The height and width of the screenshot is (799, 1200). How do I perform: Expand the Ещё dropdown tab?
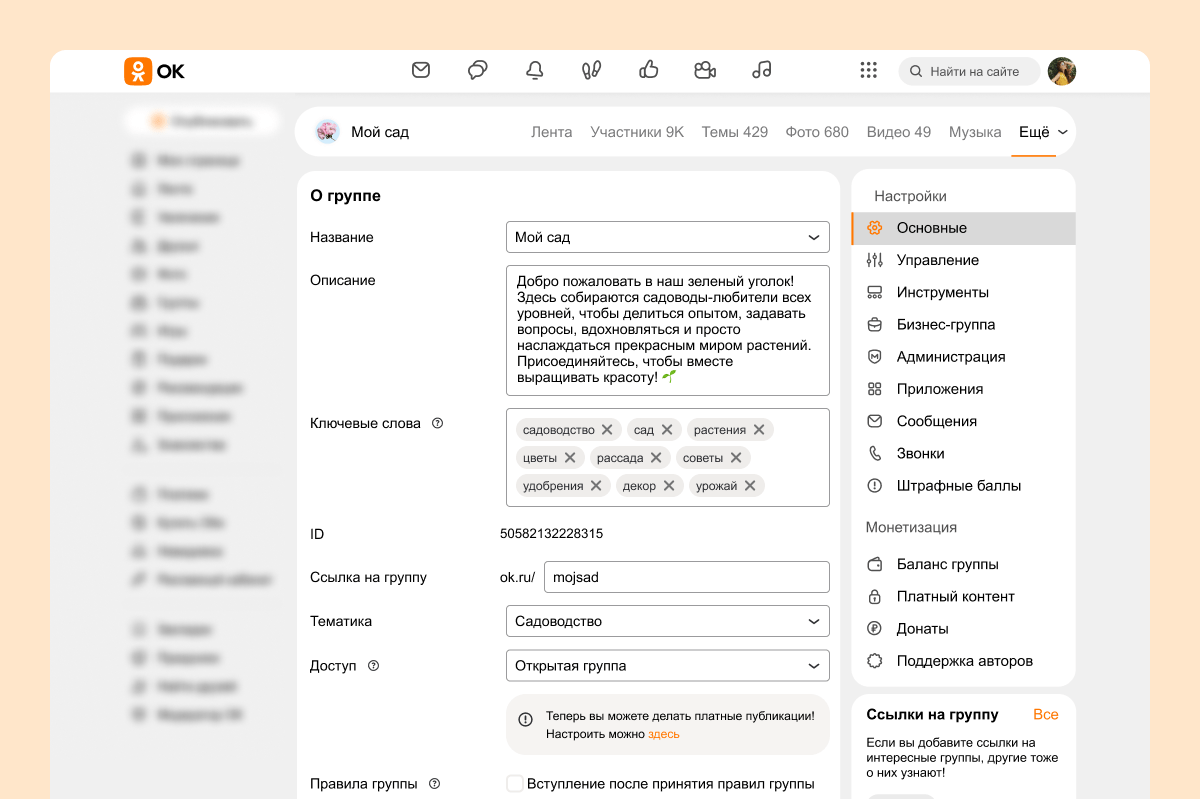pyautogui.click(x=1043, y=132)
